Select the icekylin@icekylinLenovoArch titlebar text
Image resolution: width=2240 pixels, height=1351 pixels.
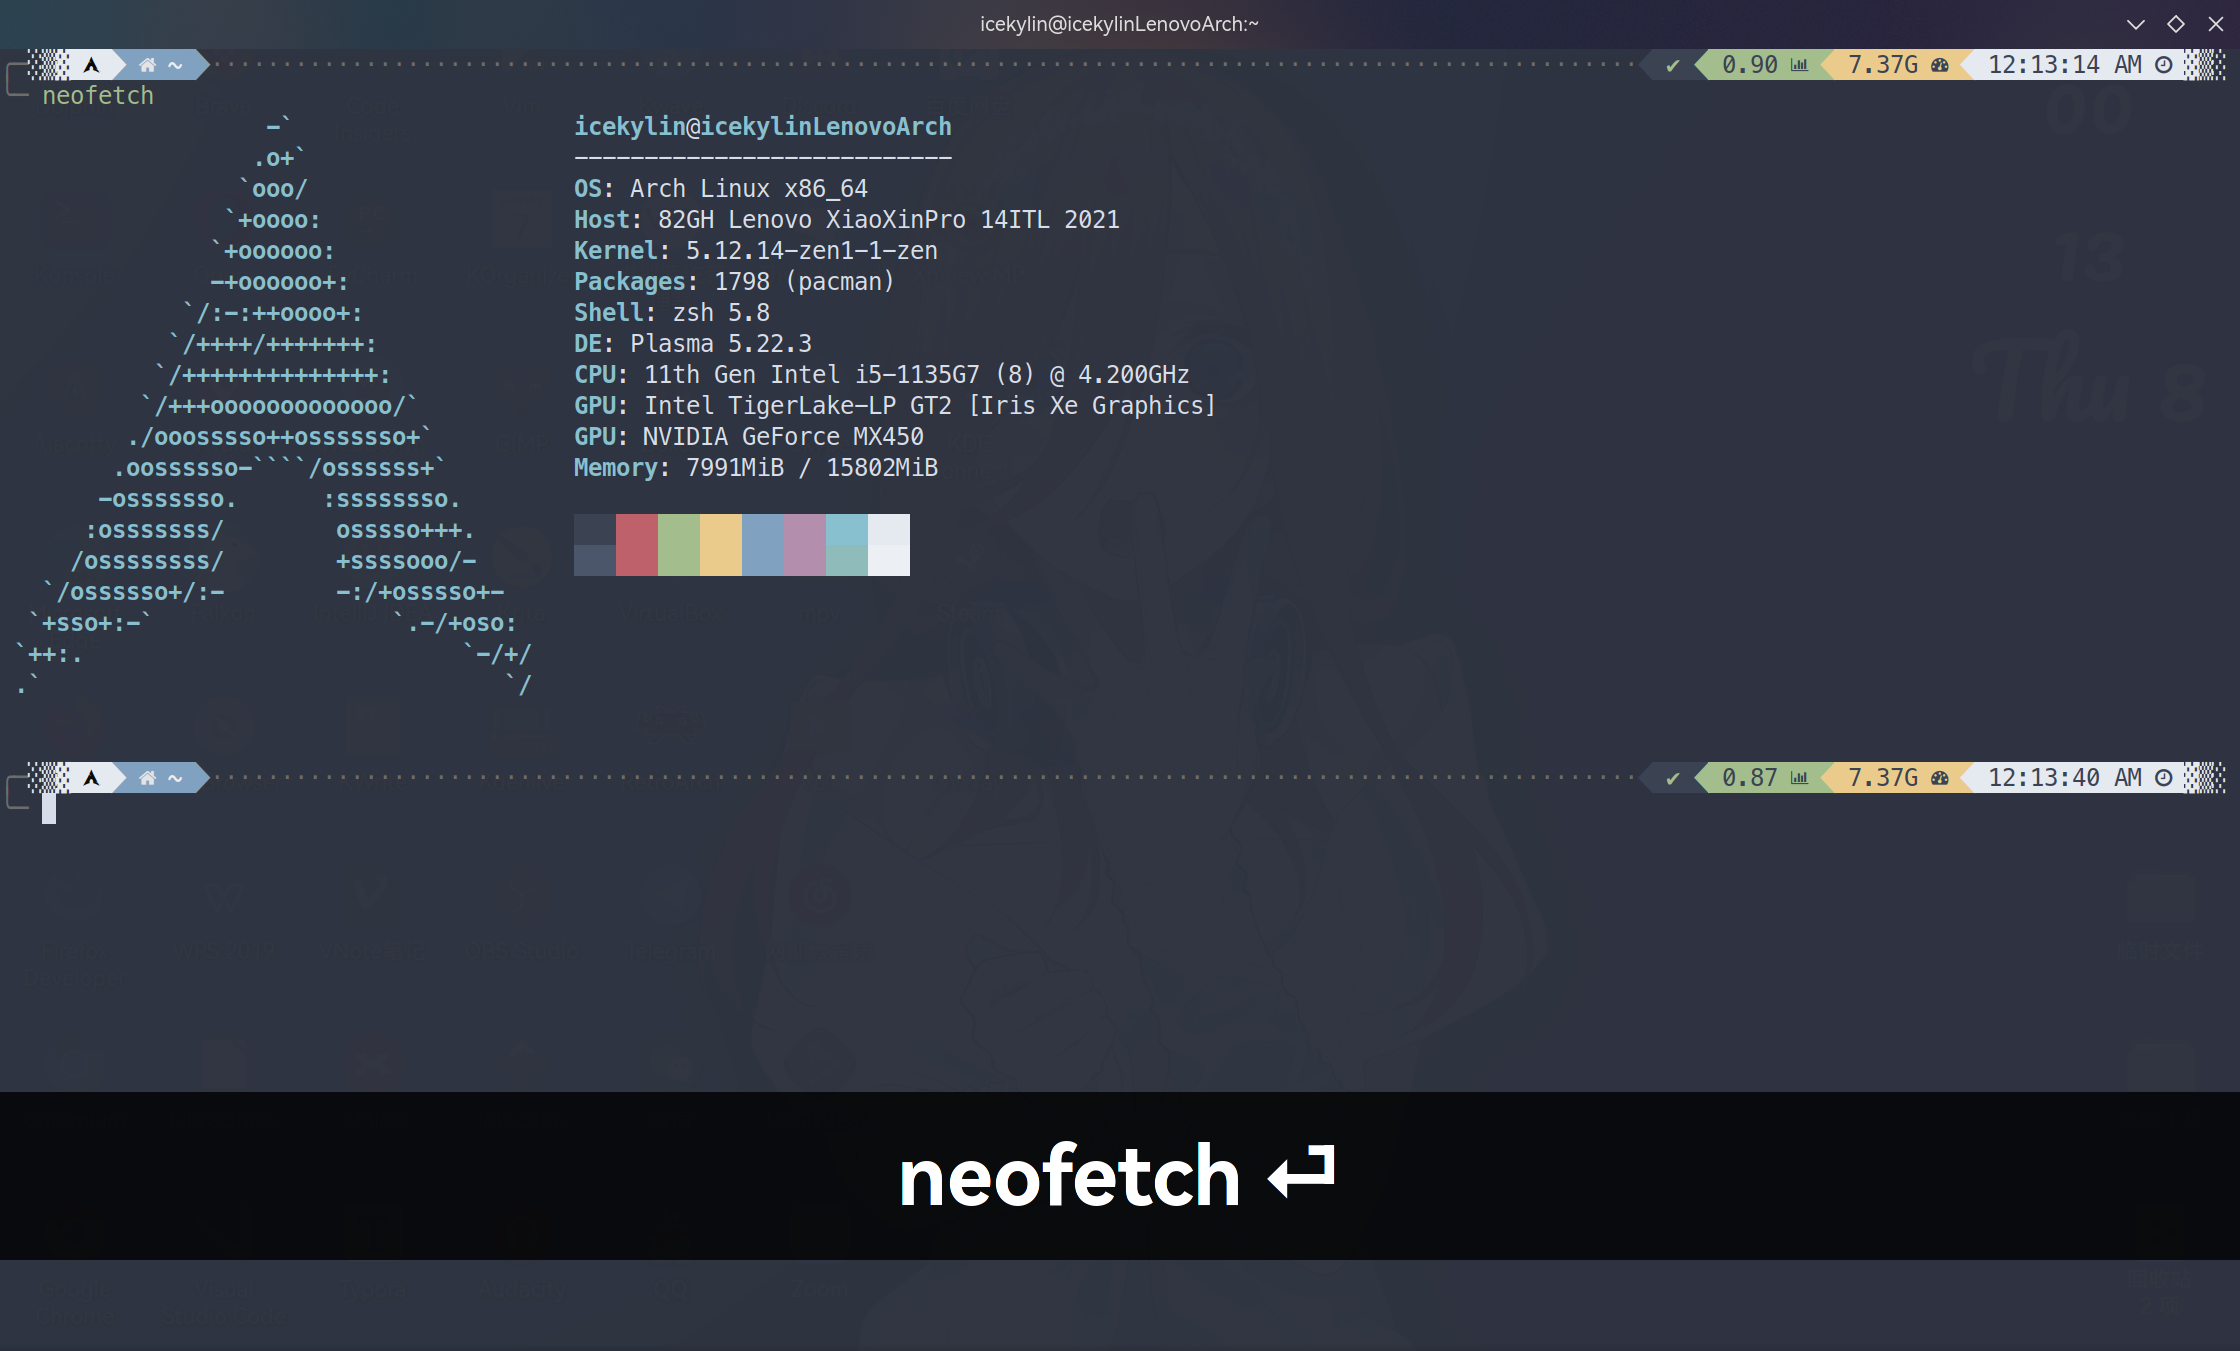tap(1119, 23)
